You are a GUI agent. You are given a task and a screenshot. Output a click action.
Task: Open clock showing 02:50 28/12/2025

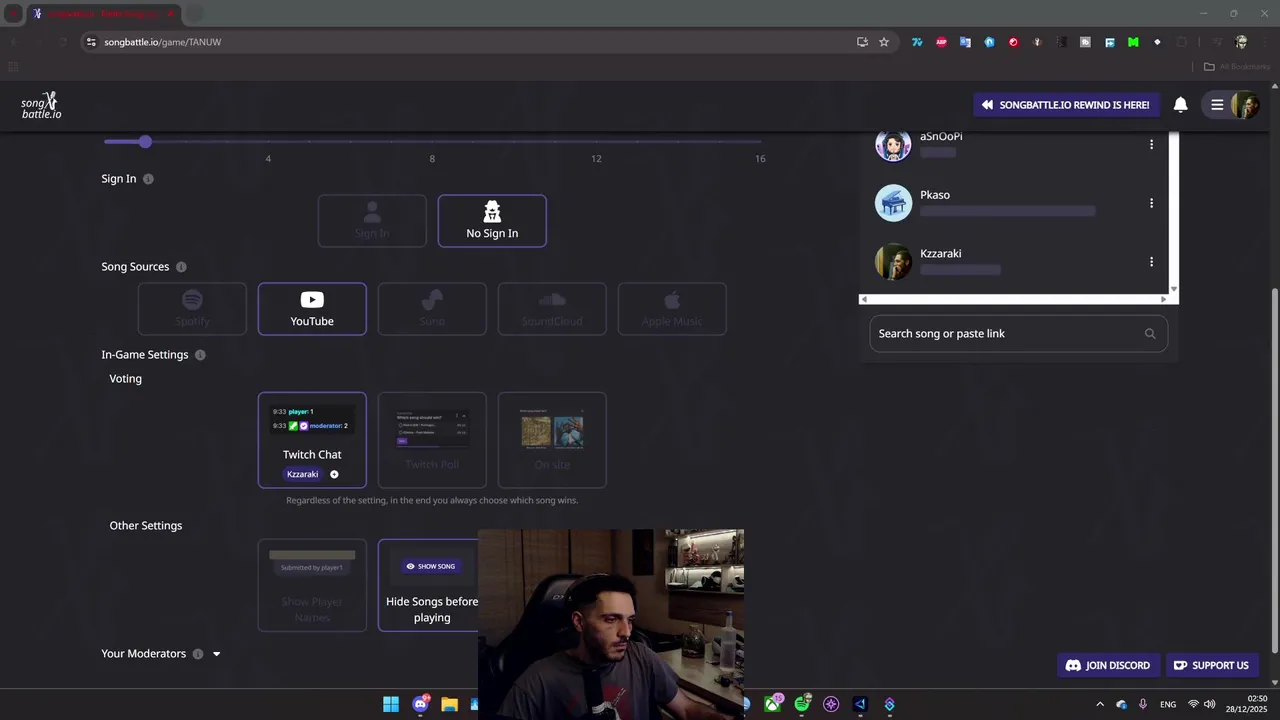click(x=1248, y=704)
